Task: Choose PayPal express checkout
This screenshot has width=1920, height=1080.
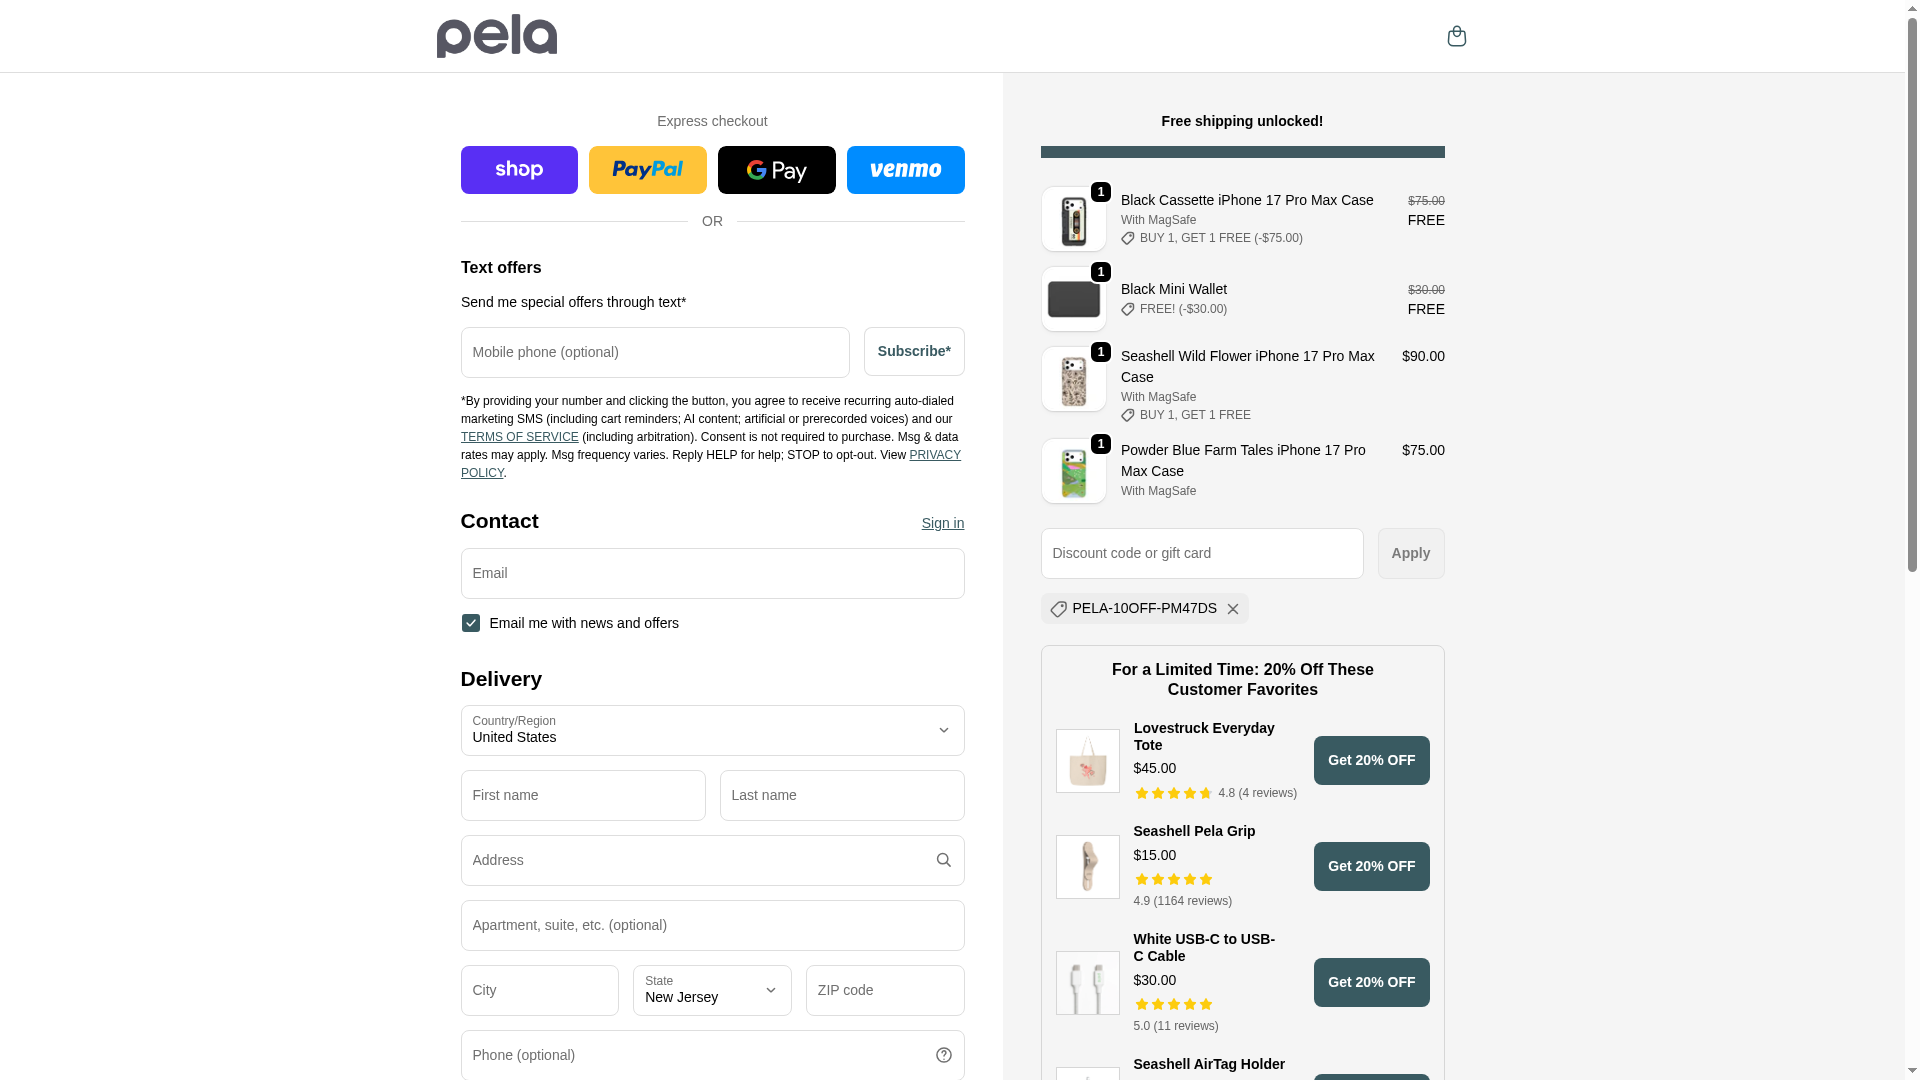Action: pos(647,170)
